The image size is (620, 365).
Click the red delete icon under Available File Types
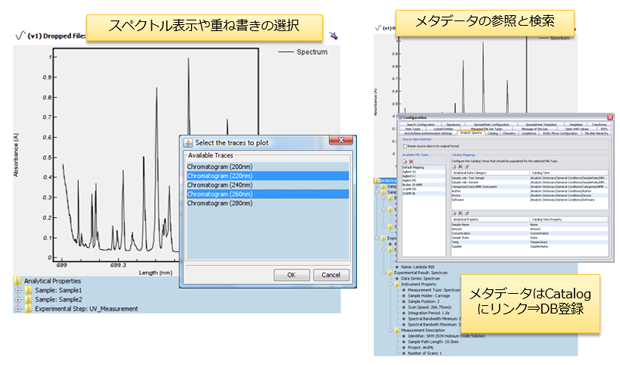click(x=411, y=162)
